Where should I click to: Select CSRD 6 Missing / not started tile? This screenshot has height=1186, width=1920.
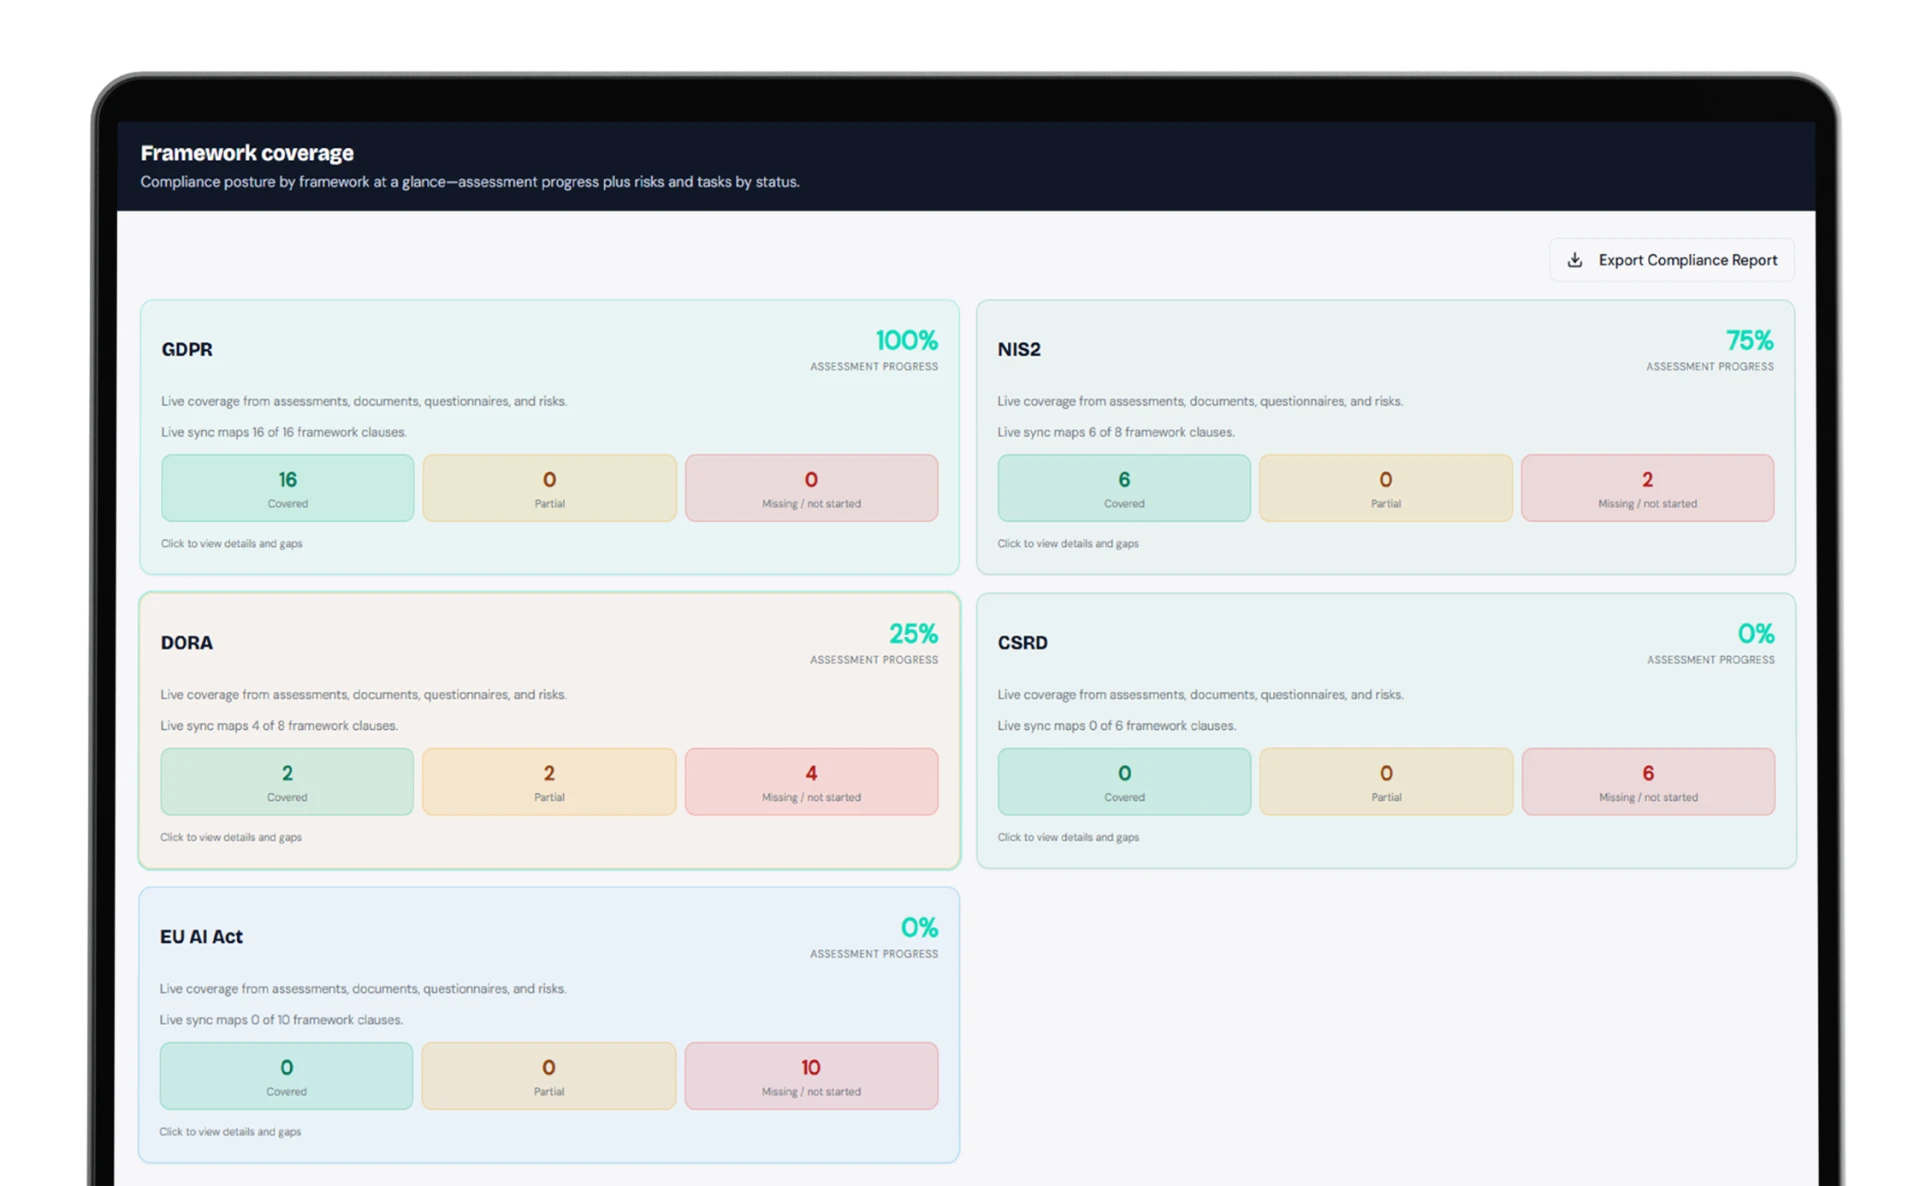[1648, 781]
